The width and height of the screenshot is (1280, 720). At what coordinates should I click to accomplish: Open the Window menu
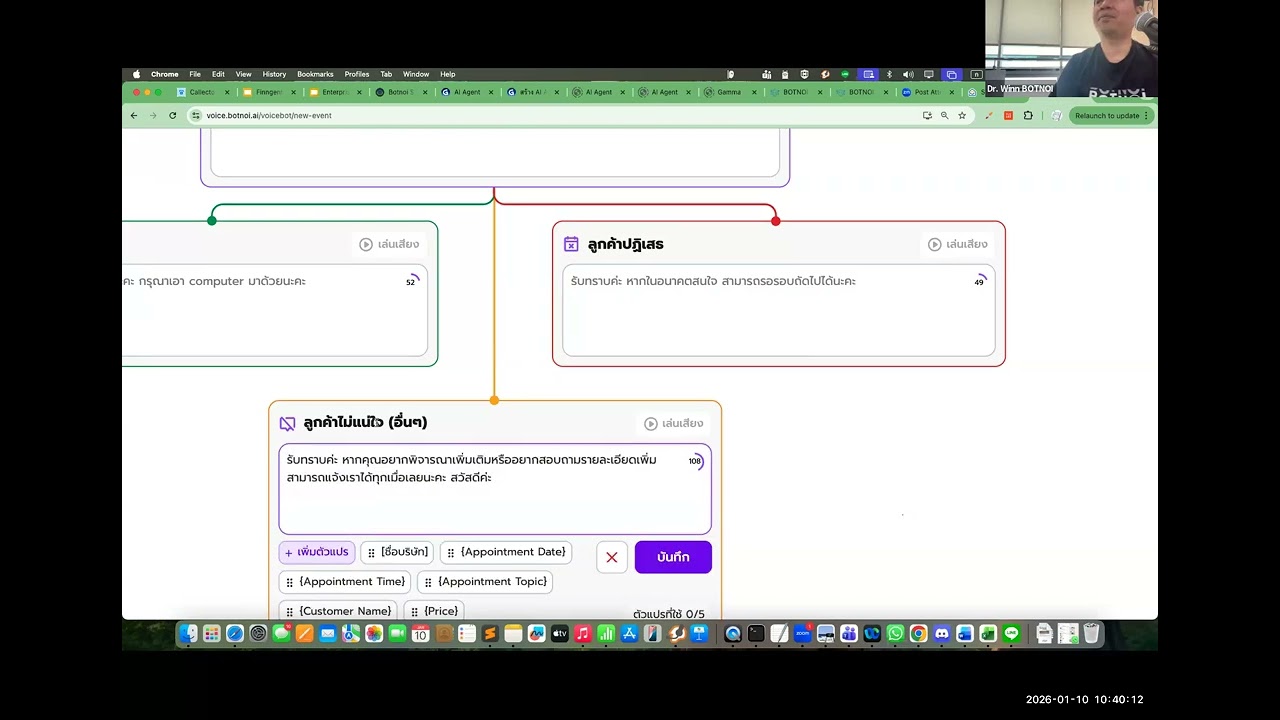click(x=416, y=74)
